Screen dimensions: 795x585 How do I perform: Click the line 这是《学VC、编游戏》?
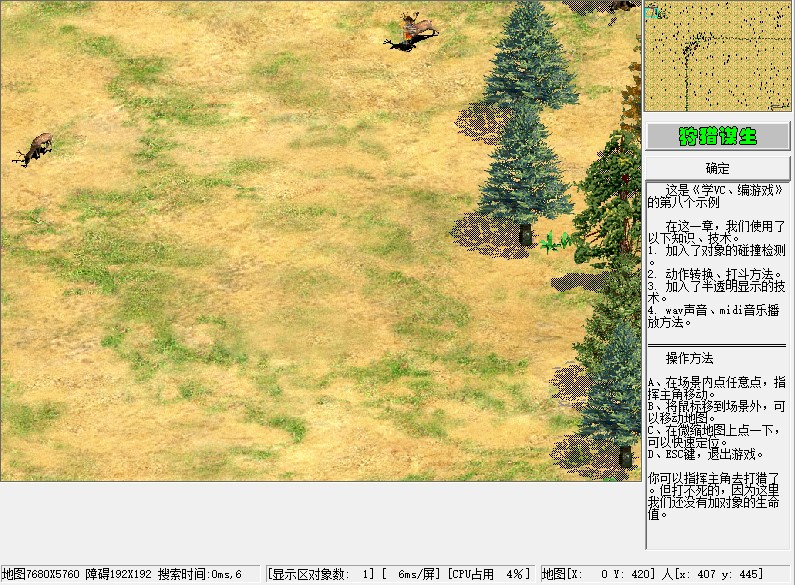tap(724, 190)
